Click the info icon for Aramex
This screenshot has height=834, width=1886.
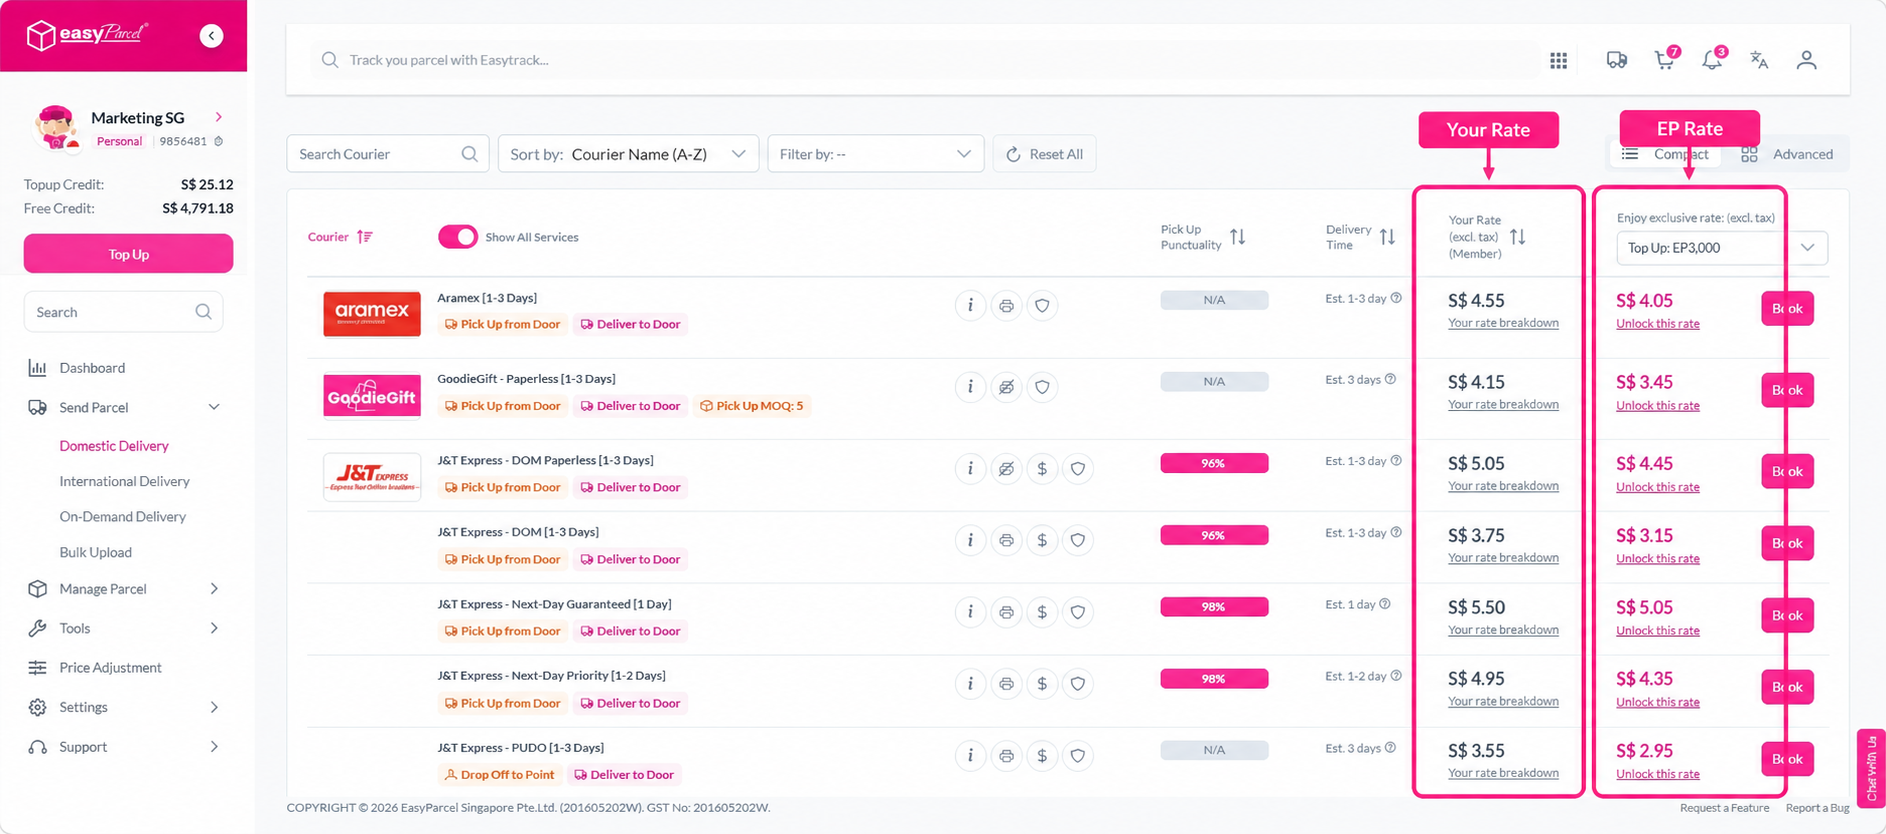pos(970,305)
